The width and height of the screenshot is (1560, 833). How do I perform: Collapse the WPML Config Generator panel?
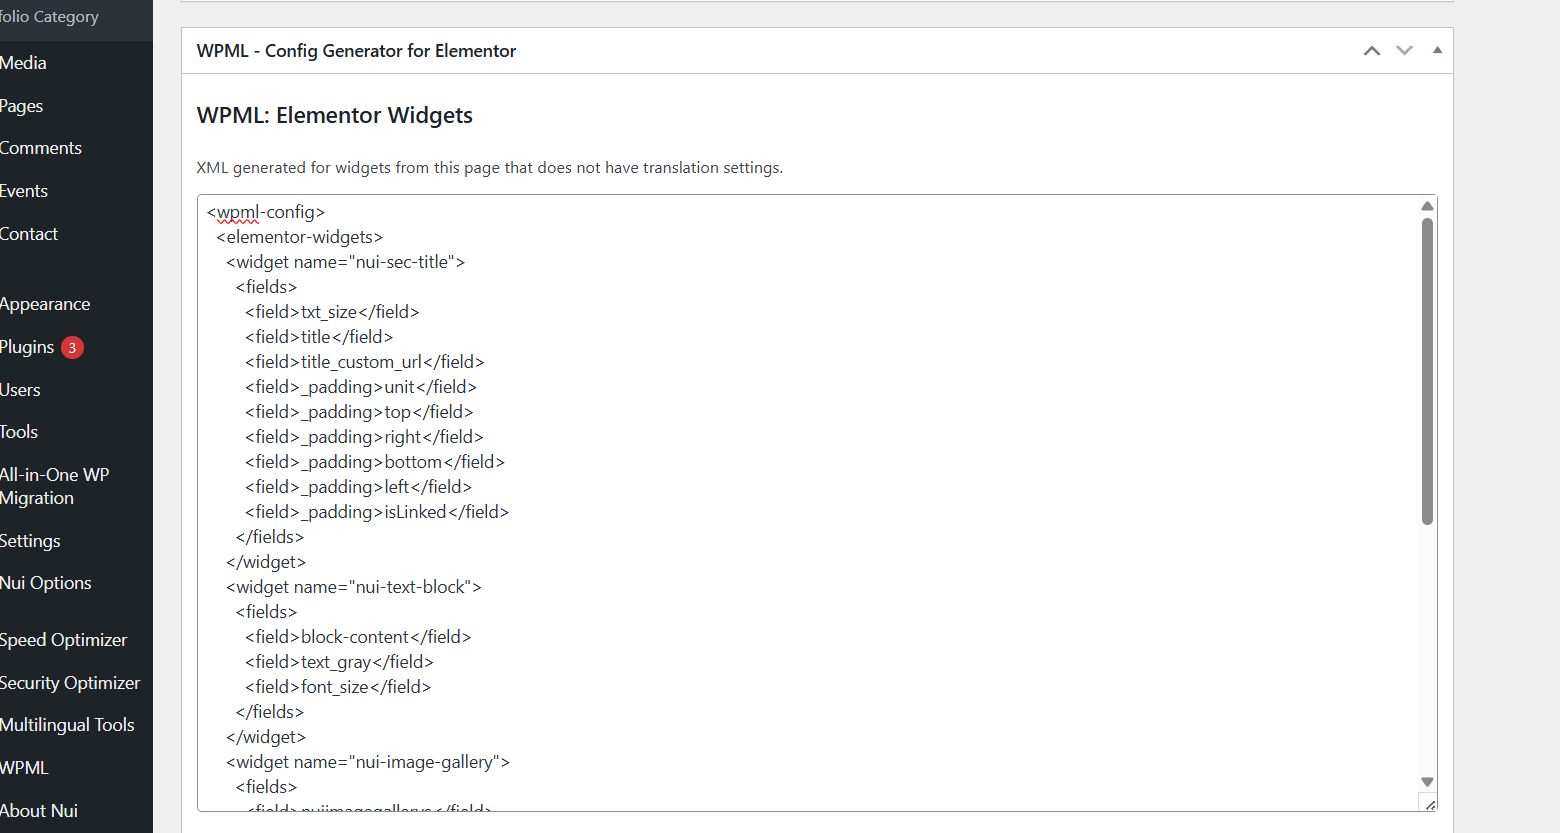click(x=1437, y=50)
